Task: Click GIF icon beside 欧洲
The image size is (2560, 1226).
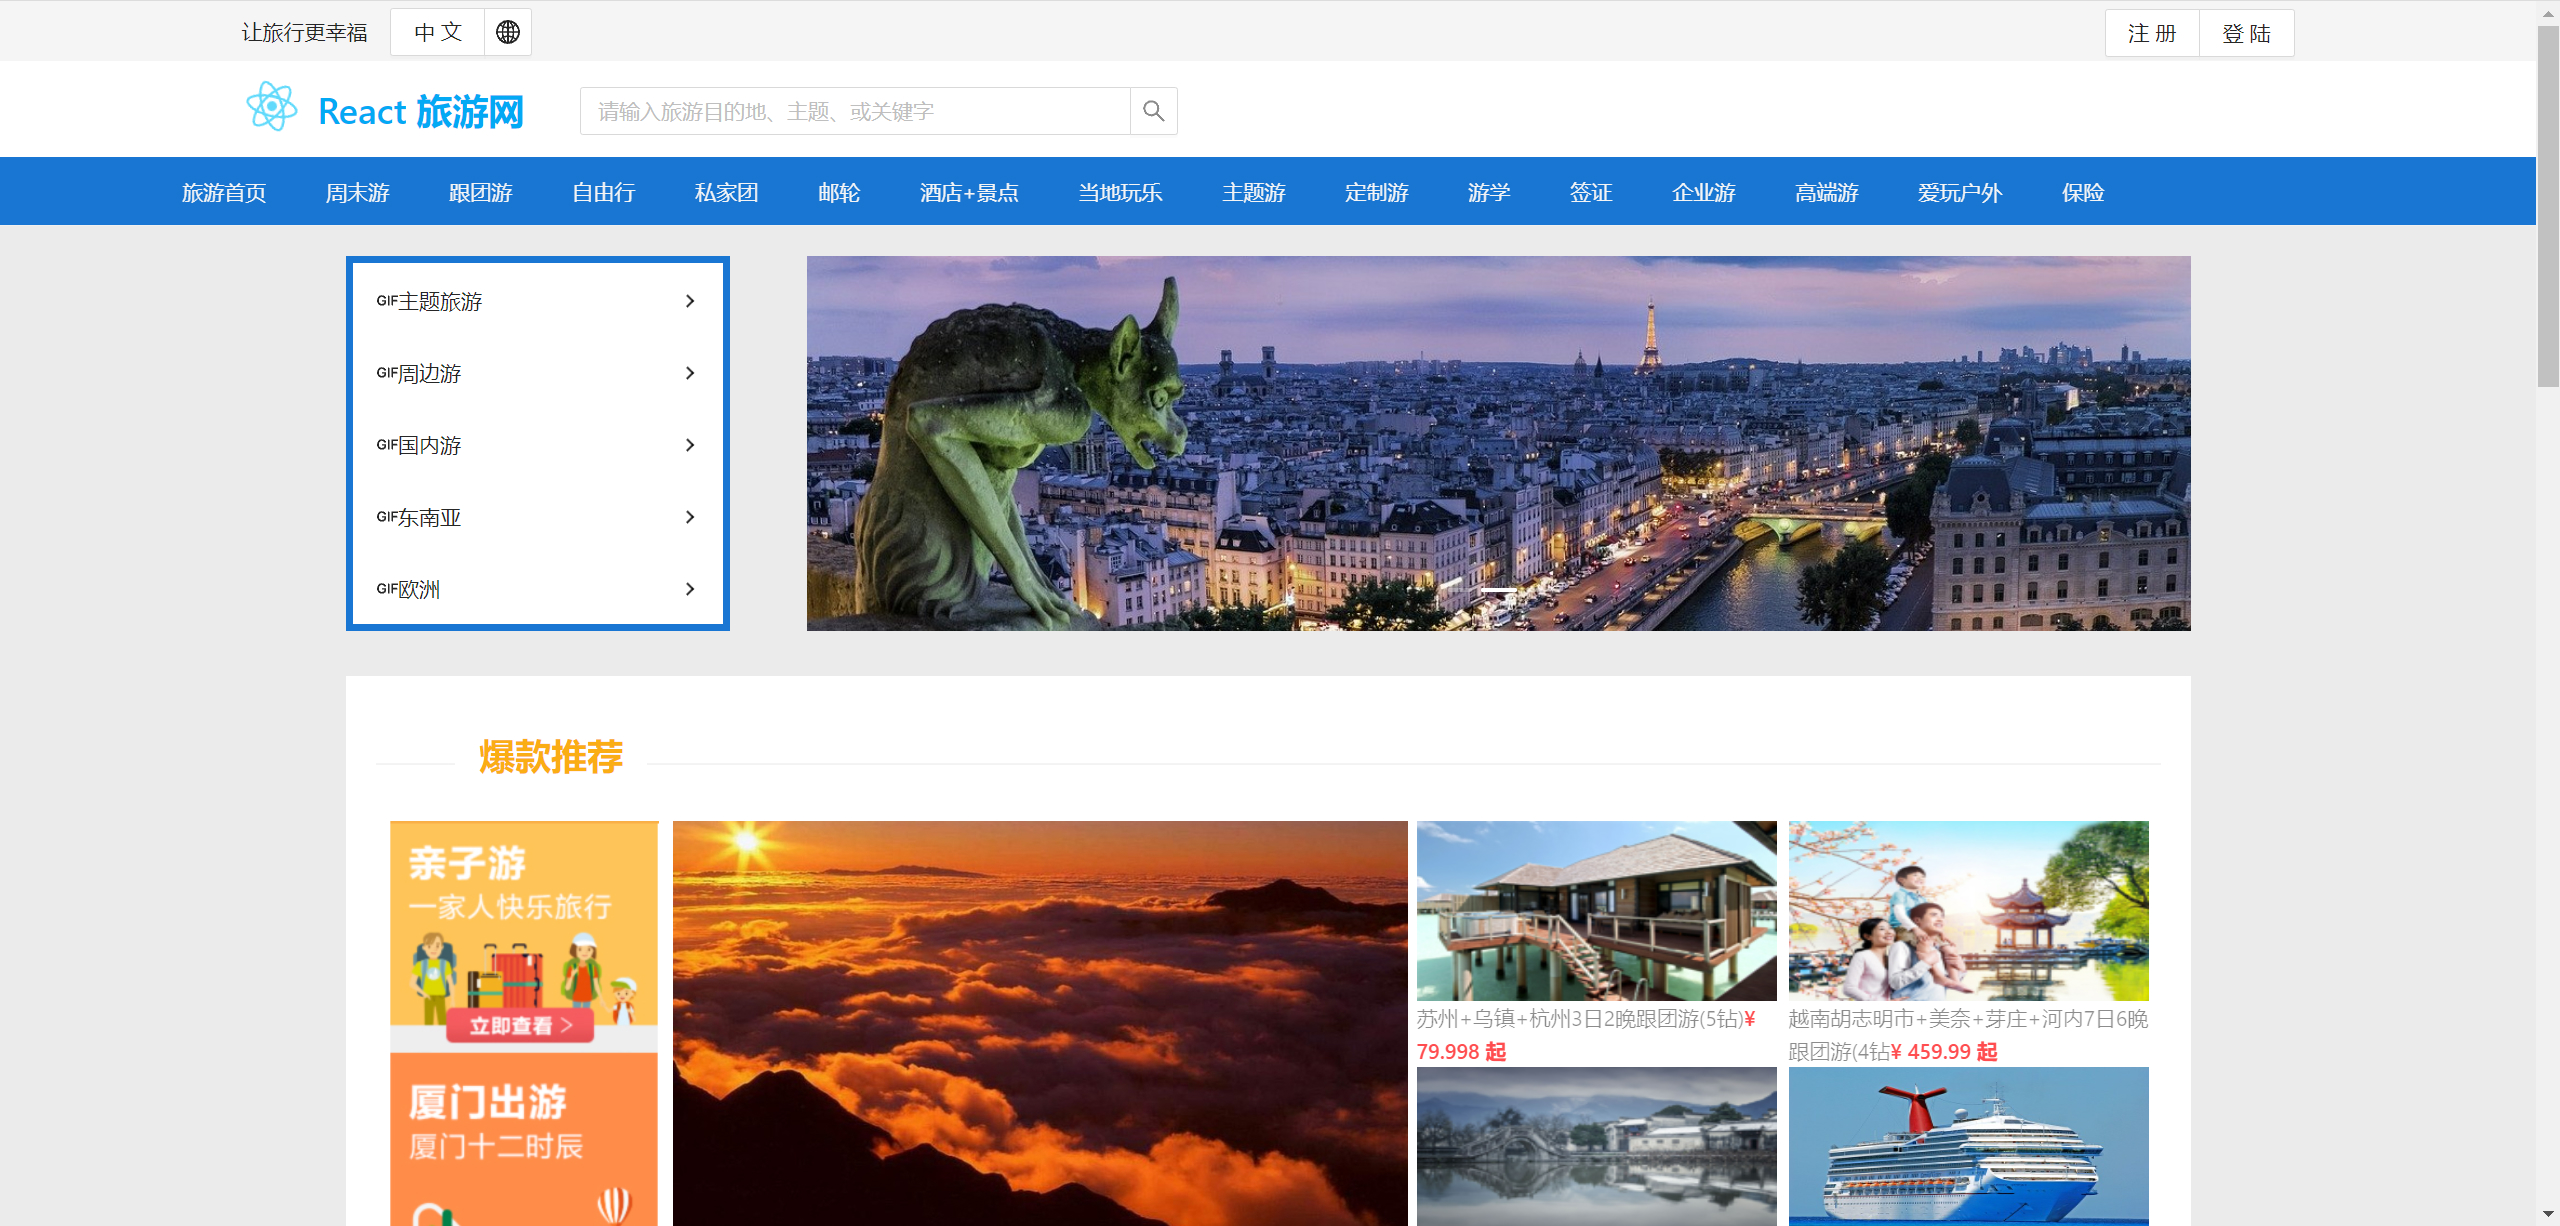Action: click(387, 589)
